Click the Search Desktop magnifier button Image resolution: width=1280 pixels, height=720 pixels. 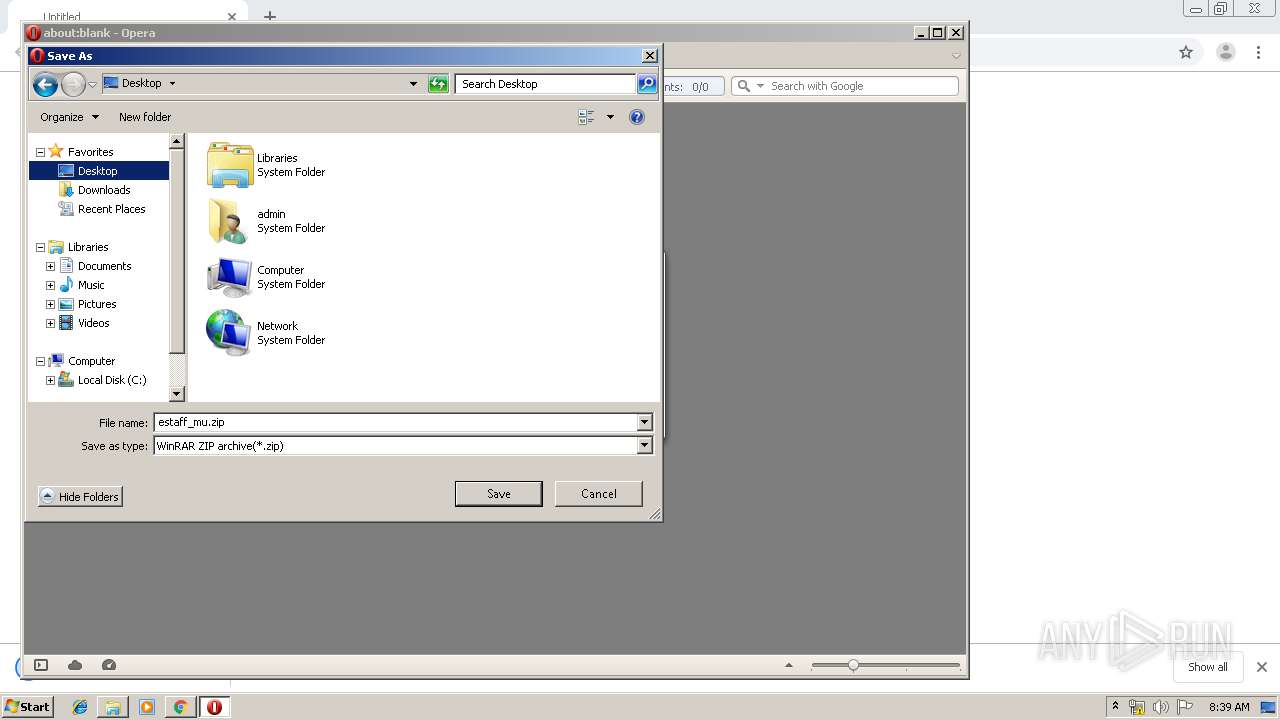(x=647, y=84)
